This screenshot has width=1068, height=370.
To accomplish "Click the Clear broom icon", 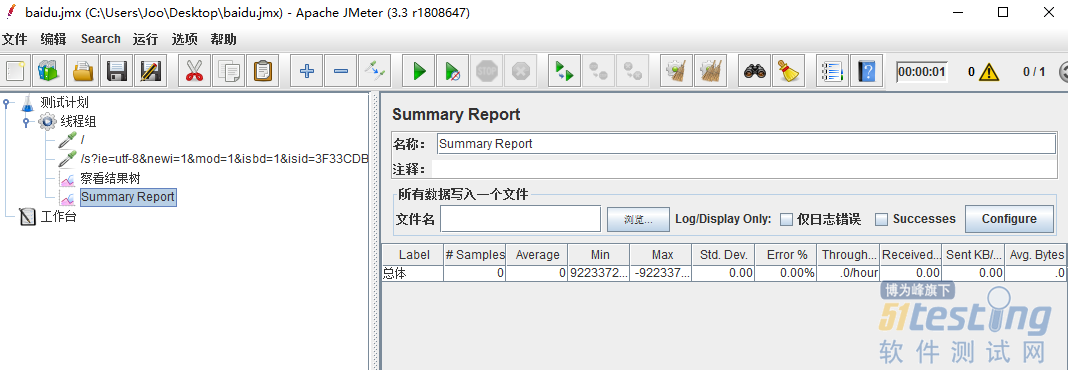I will click(677, 71).
